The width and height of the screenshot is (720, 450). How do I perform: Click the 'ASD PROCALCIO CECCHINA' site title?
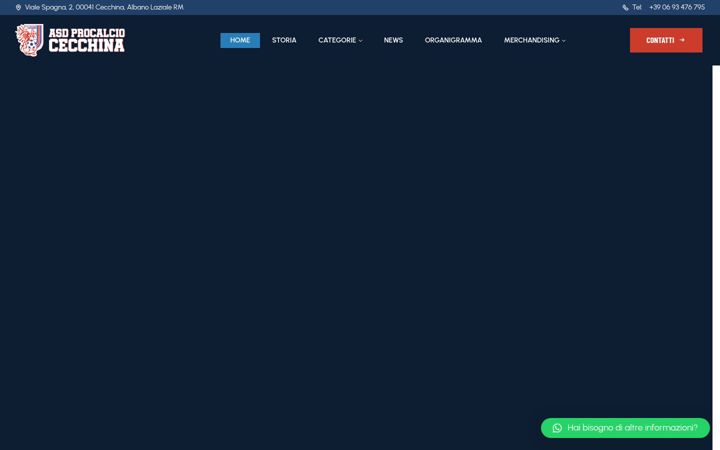point(87,40)
